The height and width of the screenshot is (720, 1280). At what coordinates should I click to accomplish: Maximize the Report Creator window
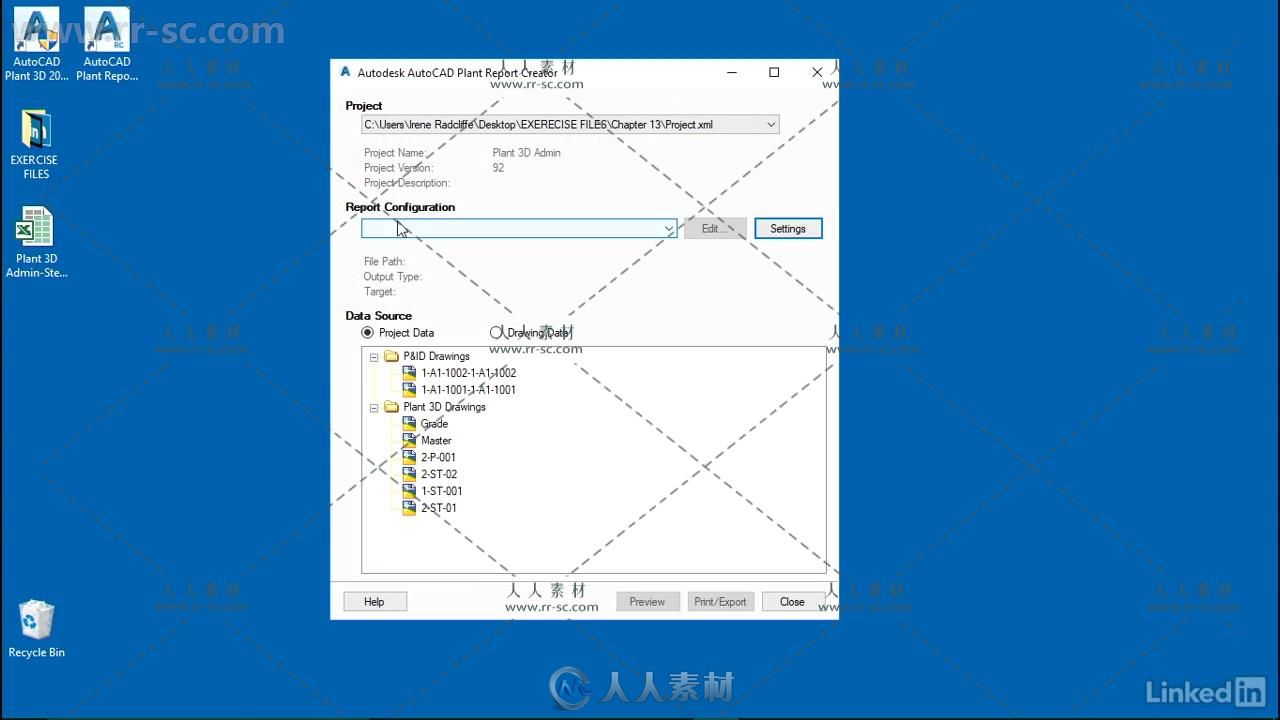point(774,72)
